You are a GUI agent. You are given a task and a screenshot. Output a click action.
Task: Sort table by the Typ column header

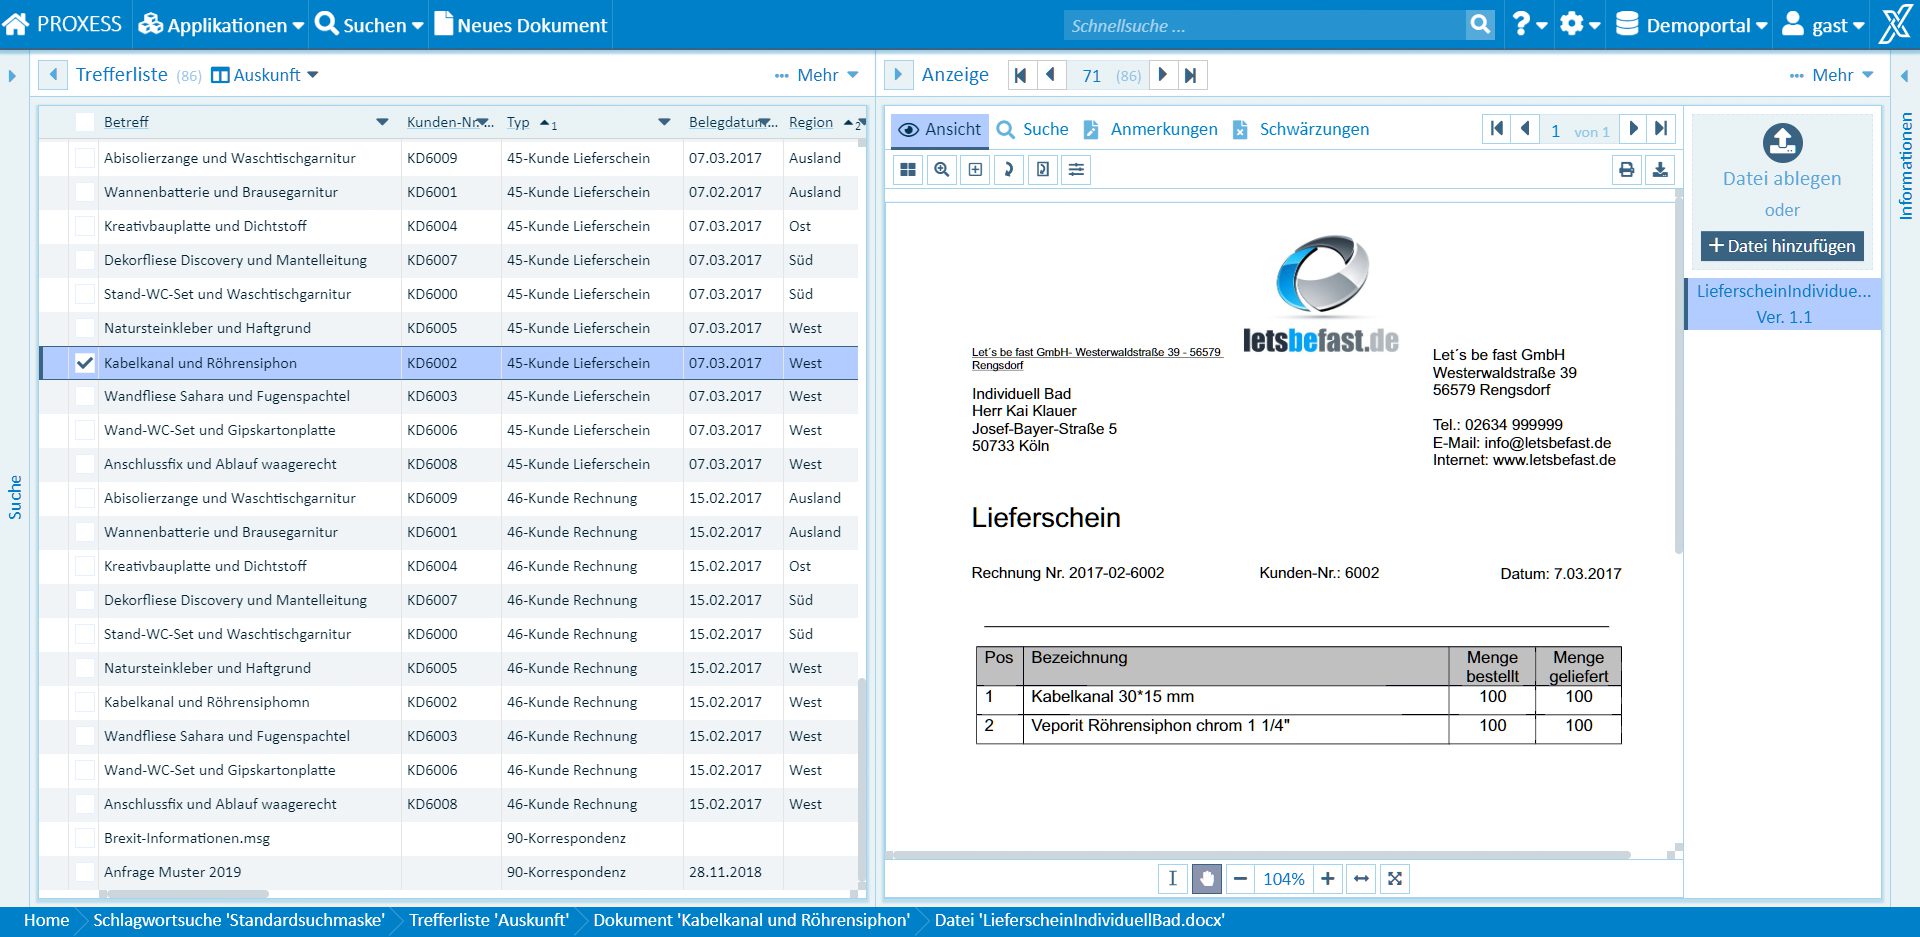coord(518,122)
